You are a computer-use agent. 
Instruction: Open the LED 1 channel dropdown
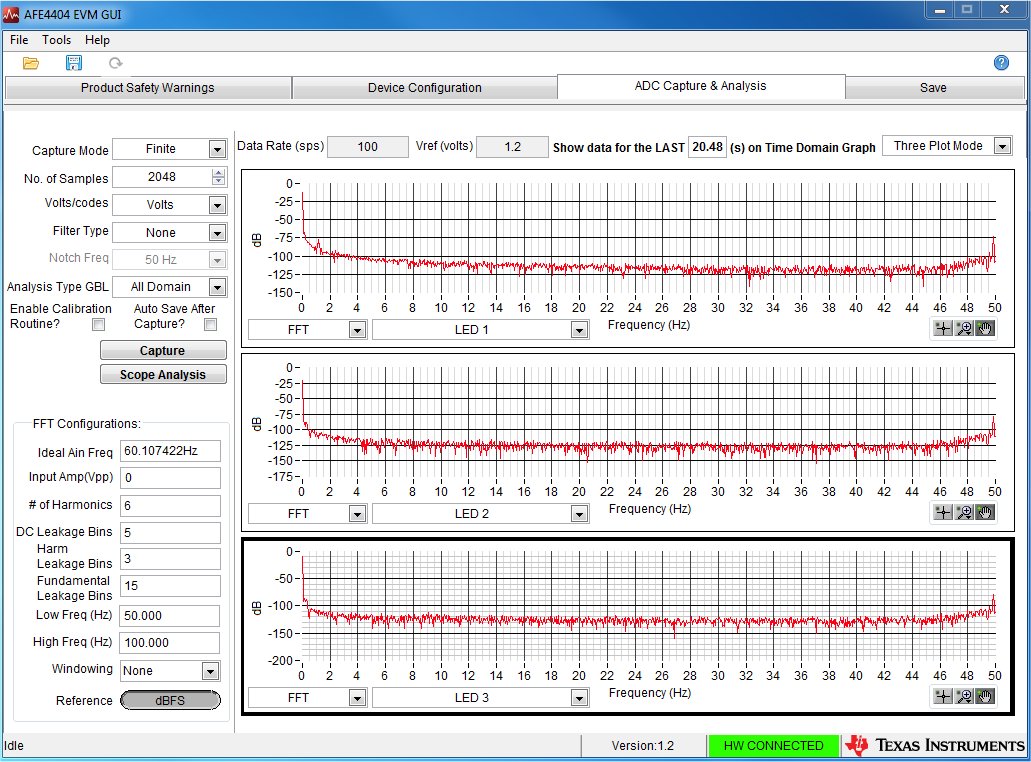click(579, 330)
